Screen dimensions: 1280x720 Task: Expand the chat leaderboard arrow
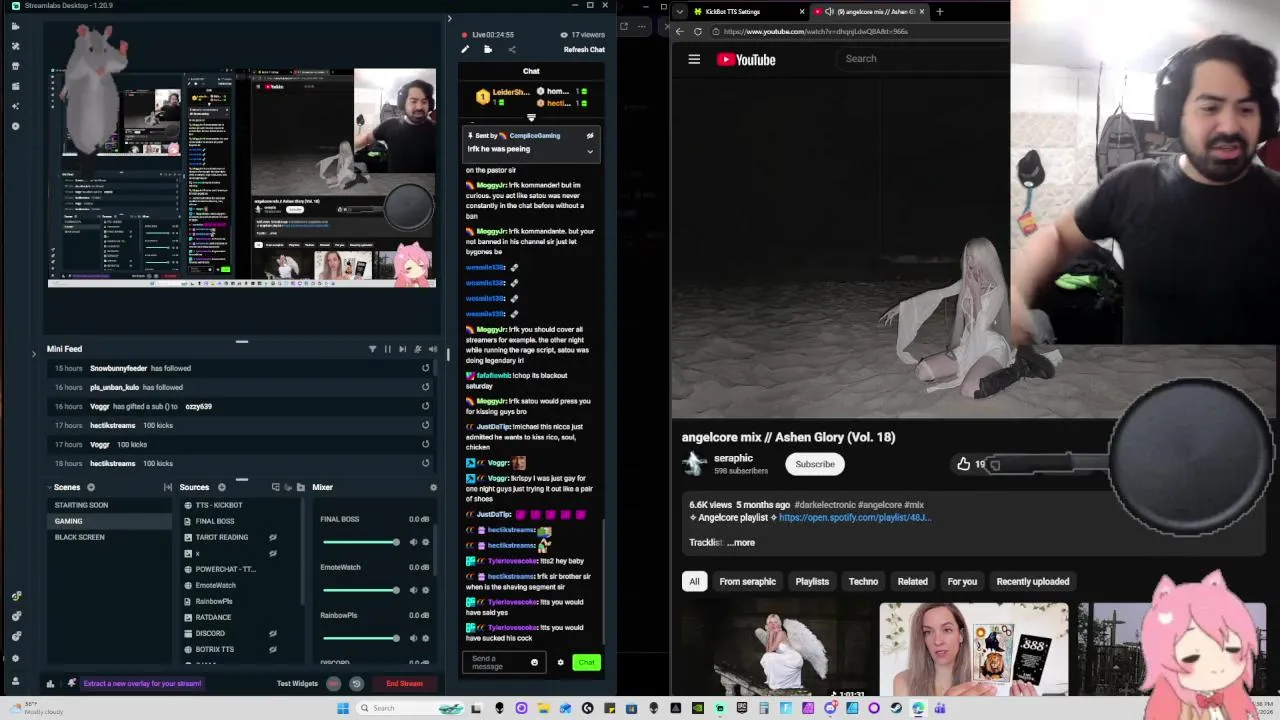pyautogui.click(x=531, y=118)
